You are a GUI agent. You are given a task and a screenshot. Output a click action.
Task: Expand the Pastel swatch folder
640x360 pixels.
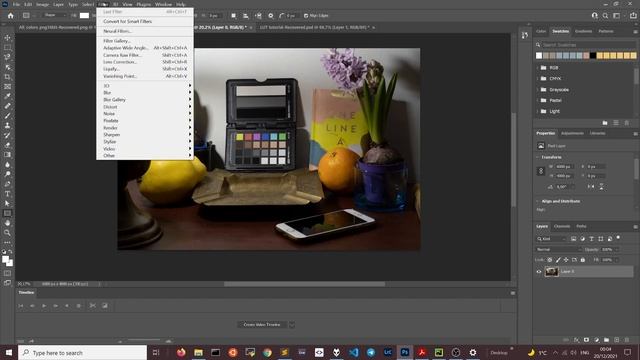coord(538,100)
